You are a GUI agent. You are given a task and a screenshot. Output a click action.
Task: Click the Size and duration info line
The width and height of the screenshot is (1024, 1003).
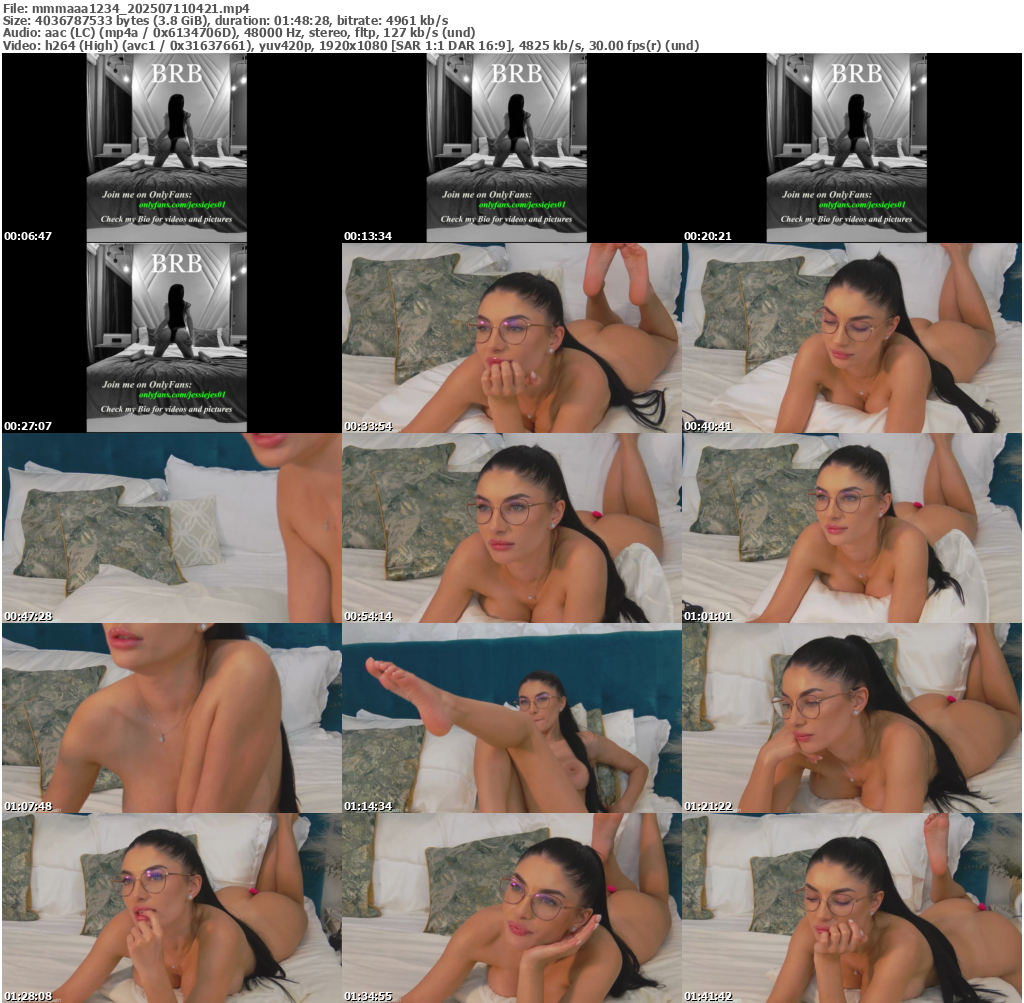click(225, 20)
